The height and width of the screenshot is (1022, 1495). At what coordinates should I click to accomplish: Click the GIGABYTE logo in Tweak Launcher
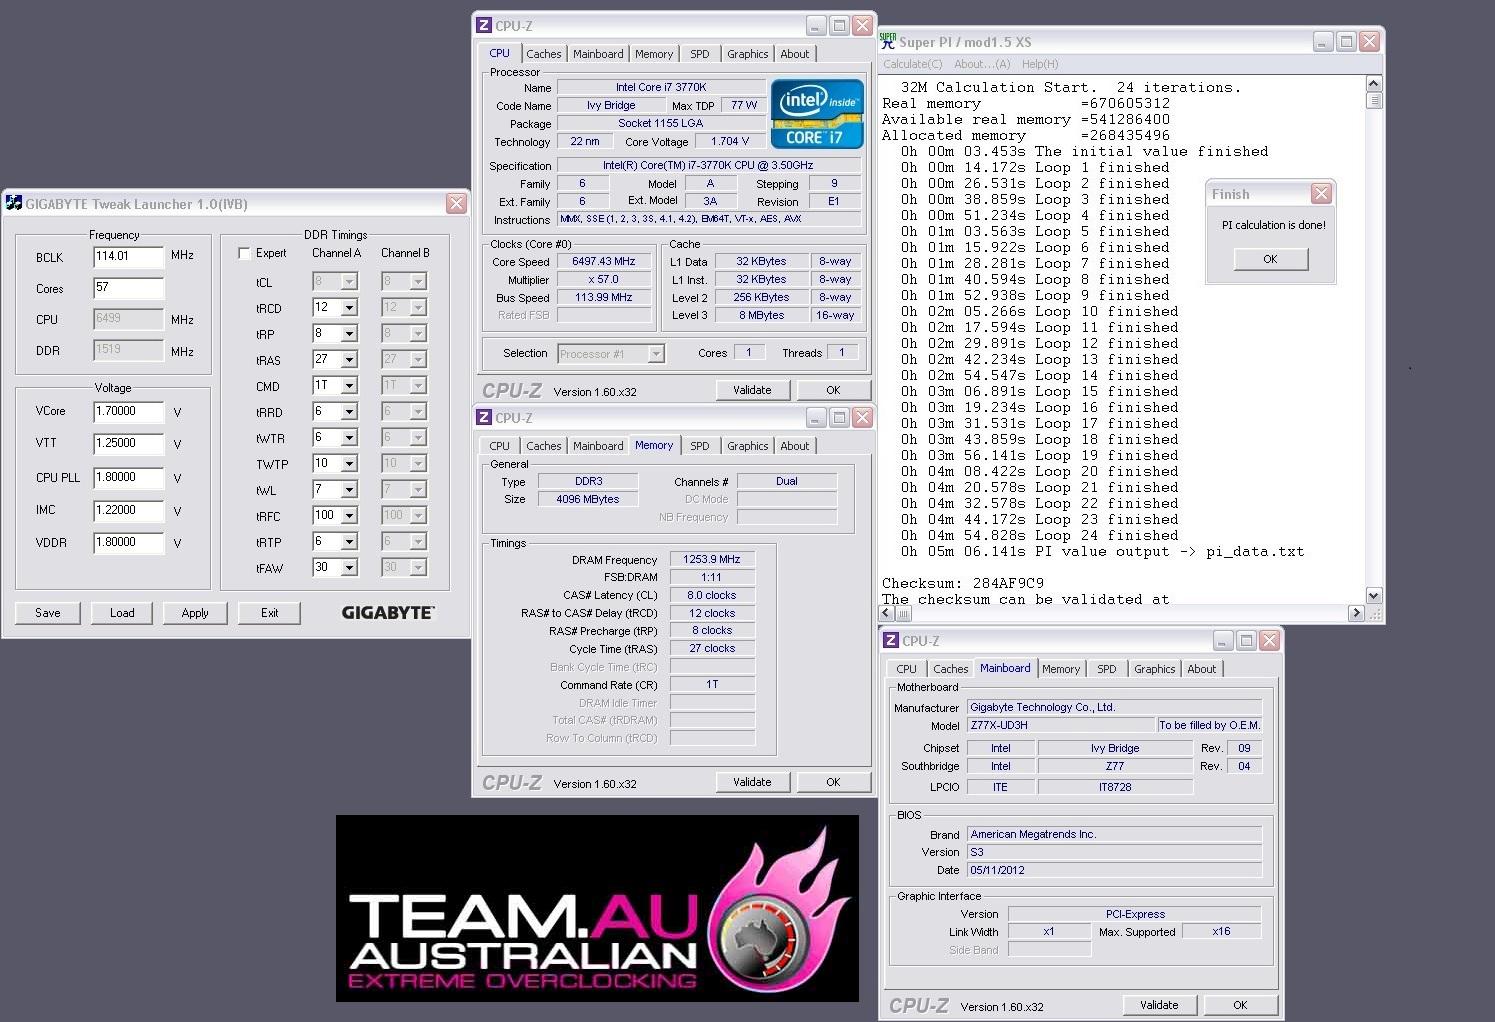[388, 612]
